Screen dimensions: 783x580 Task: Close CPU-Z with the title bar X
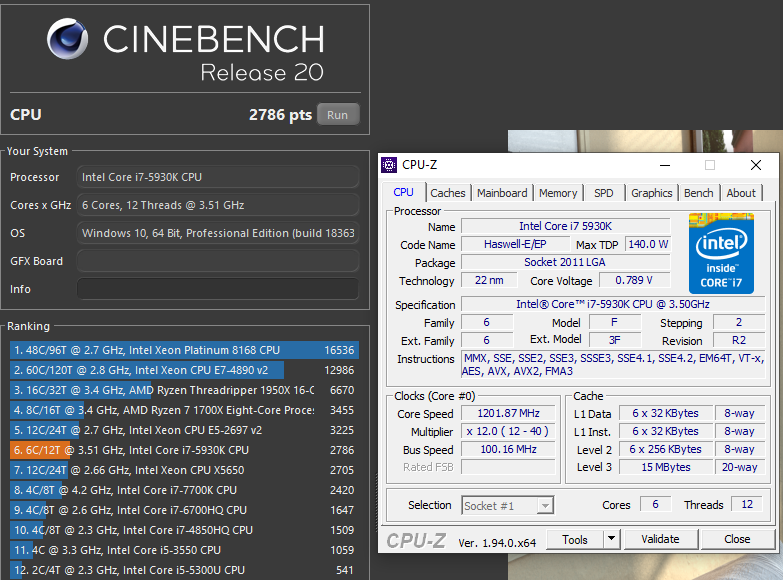pyautogui.click(x=758, y=165)
